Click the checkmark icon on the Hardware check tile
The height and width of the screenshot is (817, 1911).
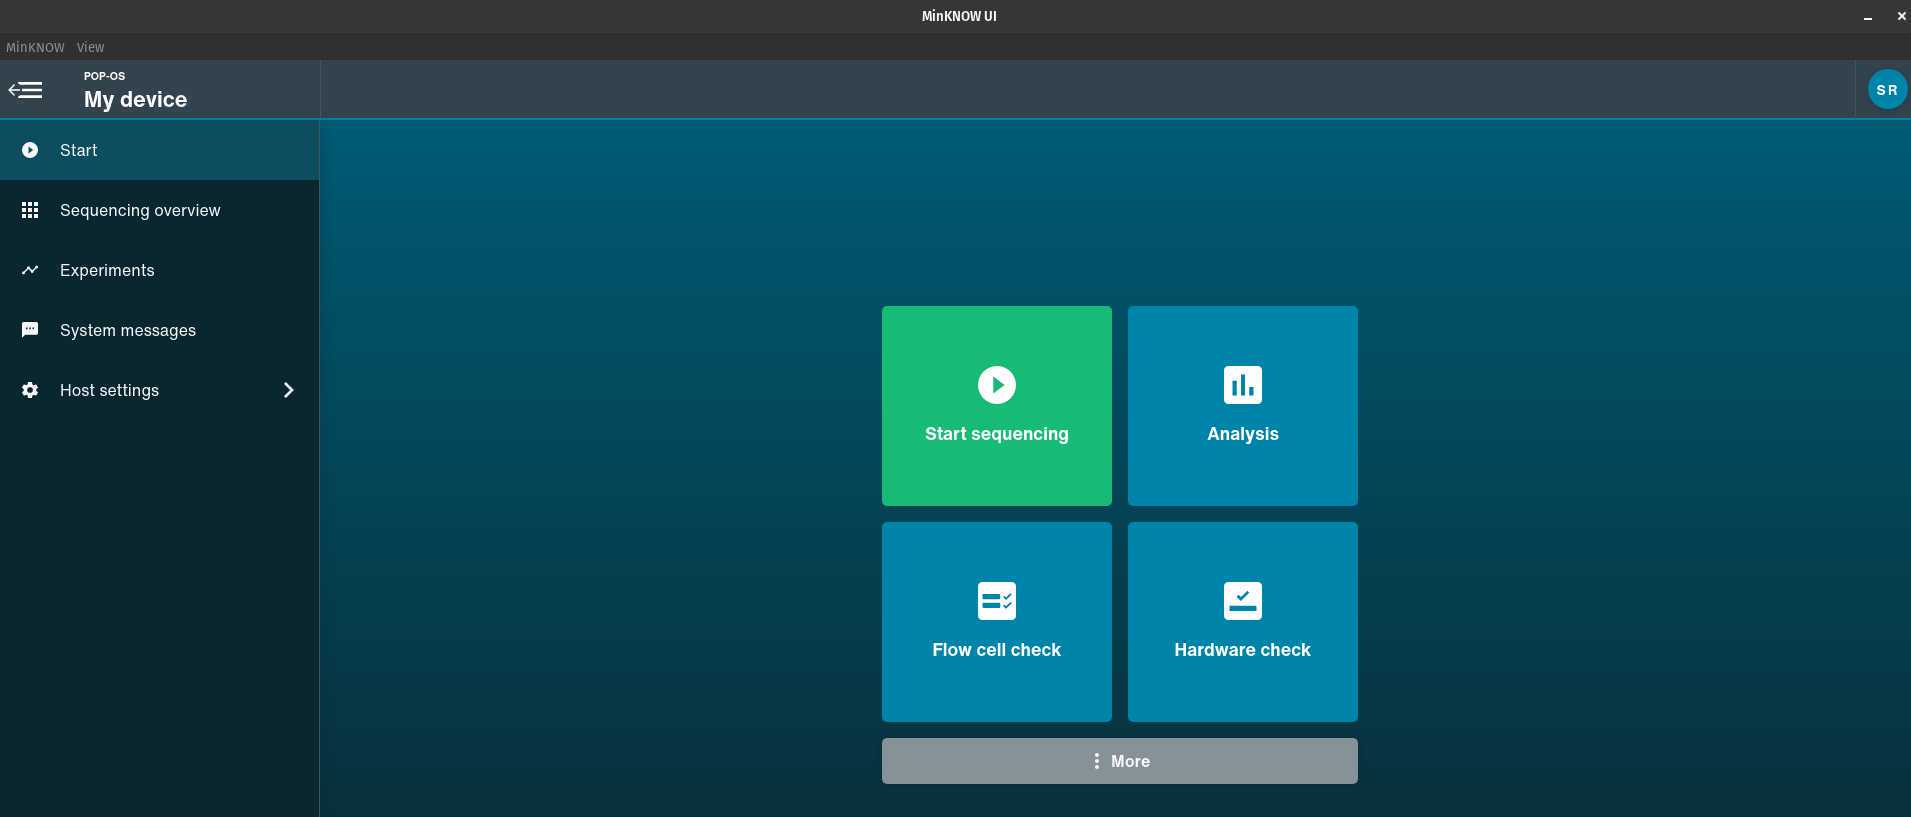(1243, 601)
